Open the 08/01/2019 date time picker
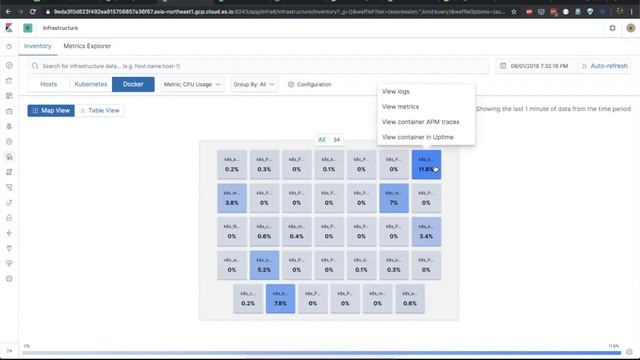640x360 pixels. tap(539, 66)
